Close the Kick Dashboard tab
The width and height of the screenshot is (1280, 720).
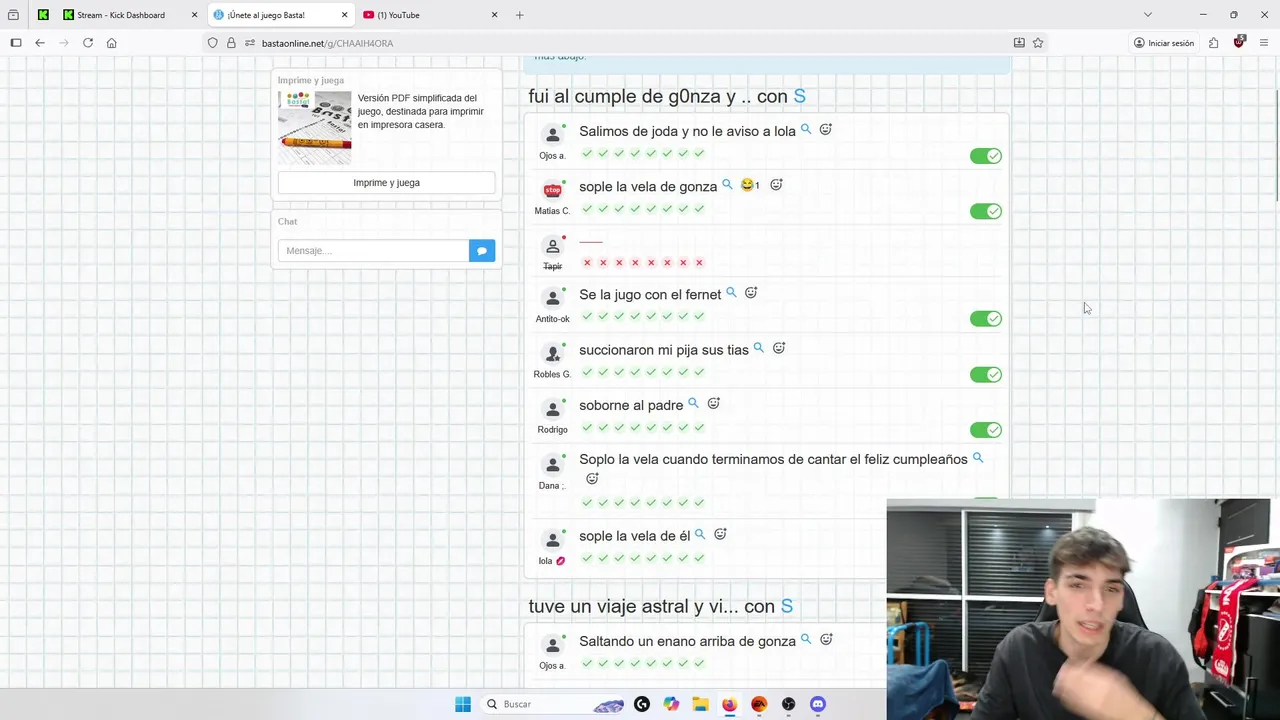point(194,15)
